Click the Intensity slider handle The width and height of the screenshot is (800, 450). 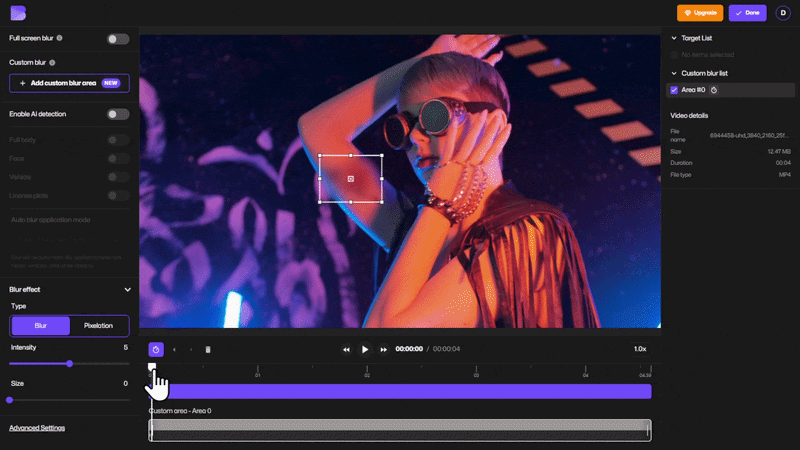tap(69, 364)
